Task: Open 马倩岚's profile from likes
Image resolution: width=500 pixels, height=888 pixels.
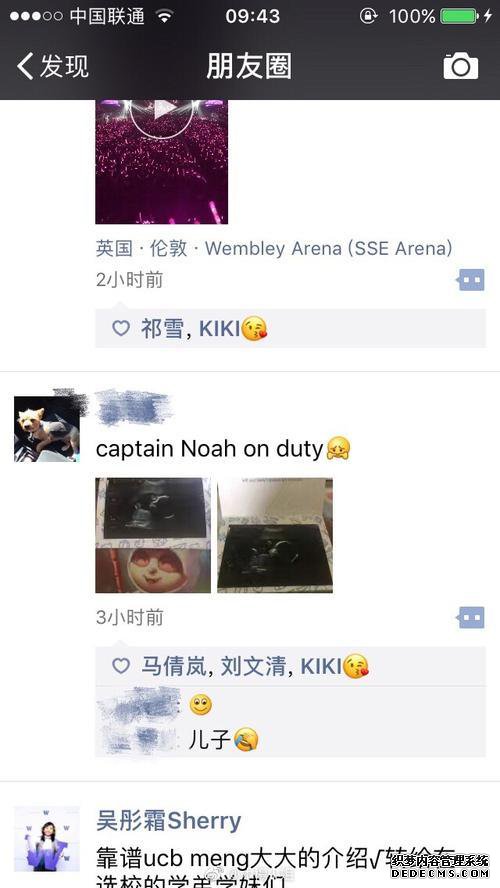Action: [x=173, y=666]
